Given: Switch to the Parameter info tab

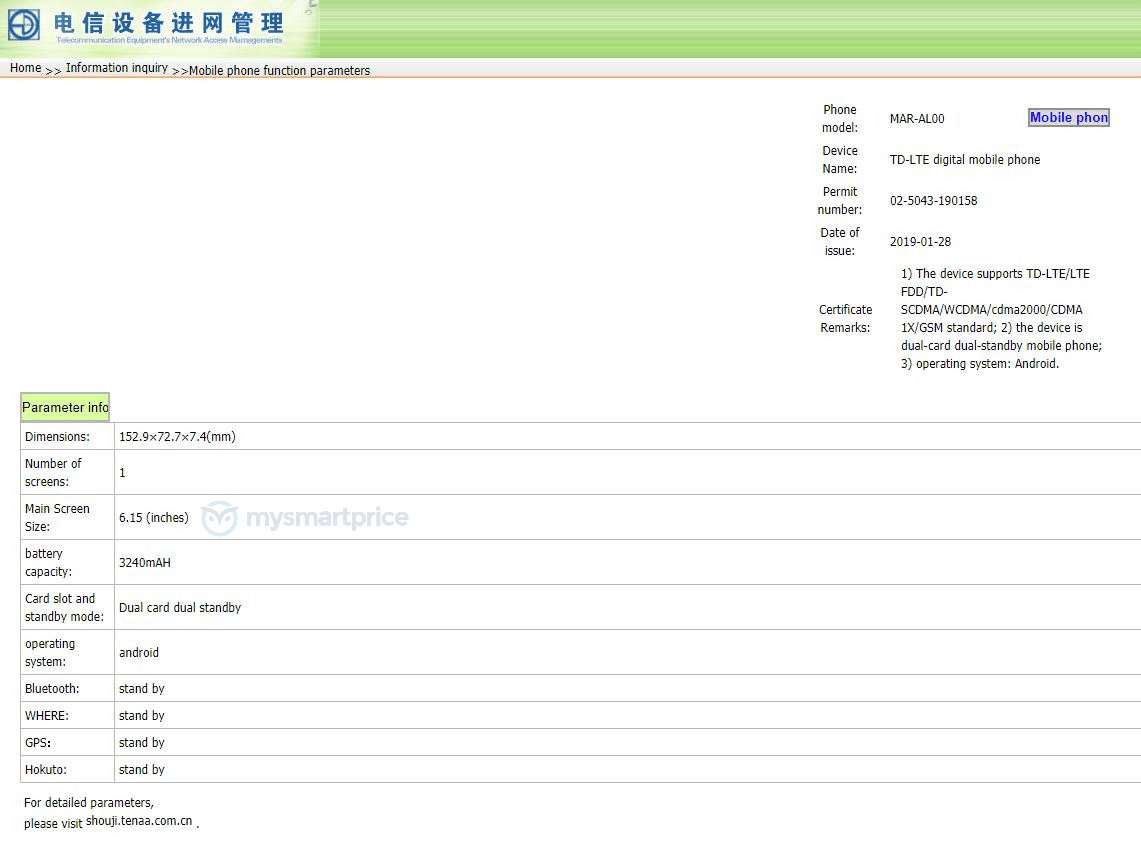Looking at the screenshot, I should pyautogui.click(x=65, y=407).
